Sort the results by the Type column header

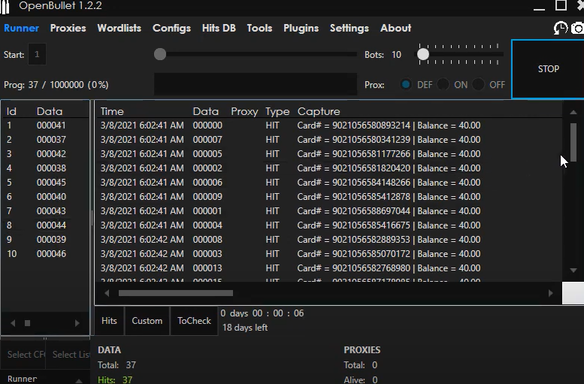coord(277,111)
